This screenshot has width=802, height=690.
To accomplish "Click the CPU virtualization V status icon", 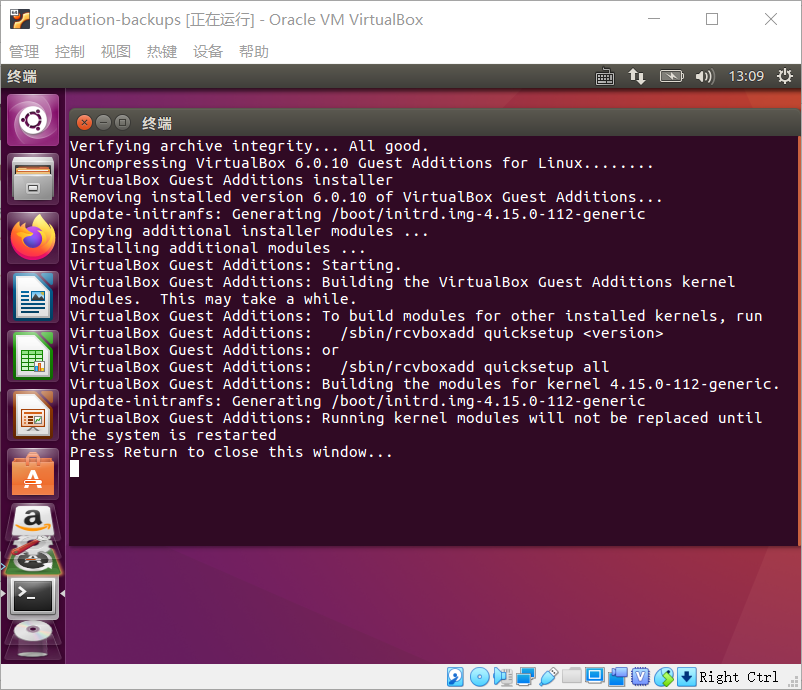I will click(640, 677).
